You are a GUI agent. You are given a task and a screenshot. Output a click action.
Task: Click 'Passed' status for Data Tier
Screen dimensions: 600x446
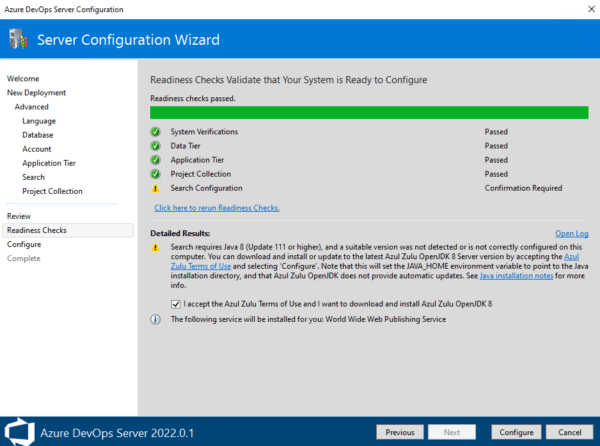pyautogui.click(x=496, y=146)
